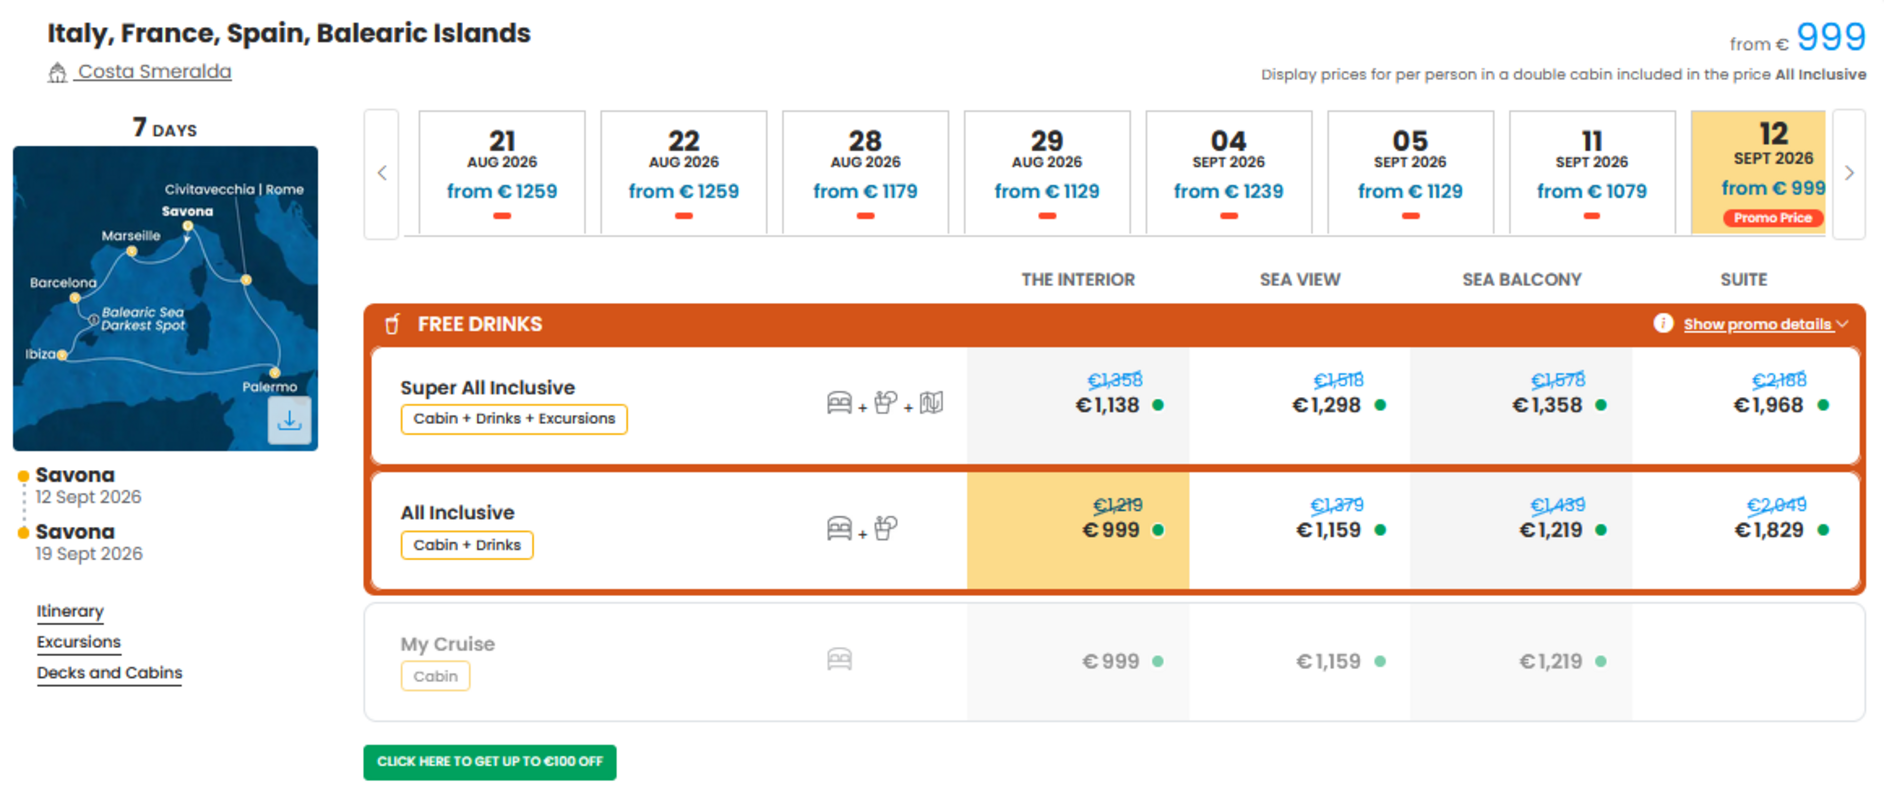
Task: Click the from € 999 headline price
Action: tap(1798, 38)
